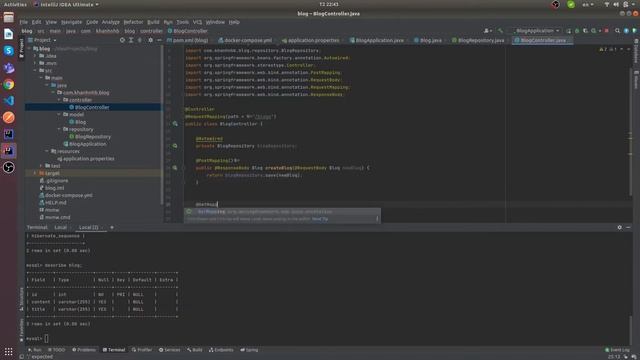Open the Services tool window
The width and height of the screenshot is (640, 360).
pyautogui.click(x=169, y=350)
